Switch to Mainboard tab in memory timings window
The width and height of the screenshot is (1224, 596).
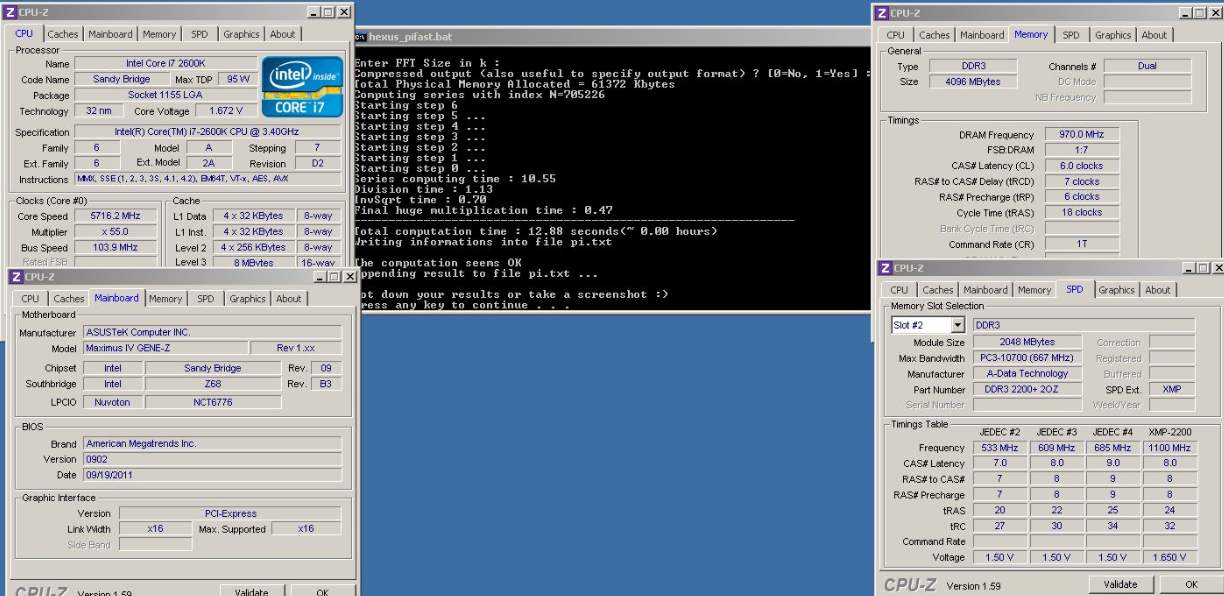(x=982, y=35)
